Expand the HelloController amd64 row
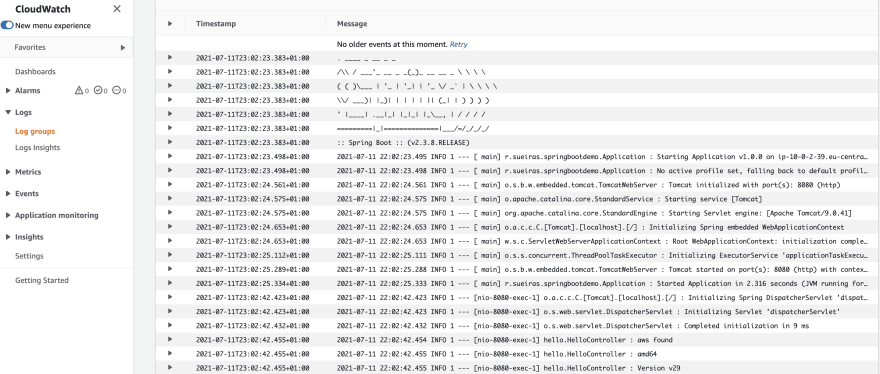The height and width of the screenshot is (374, 880). (169, 353)
